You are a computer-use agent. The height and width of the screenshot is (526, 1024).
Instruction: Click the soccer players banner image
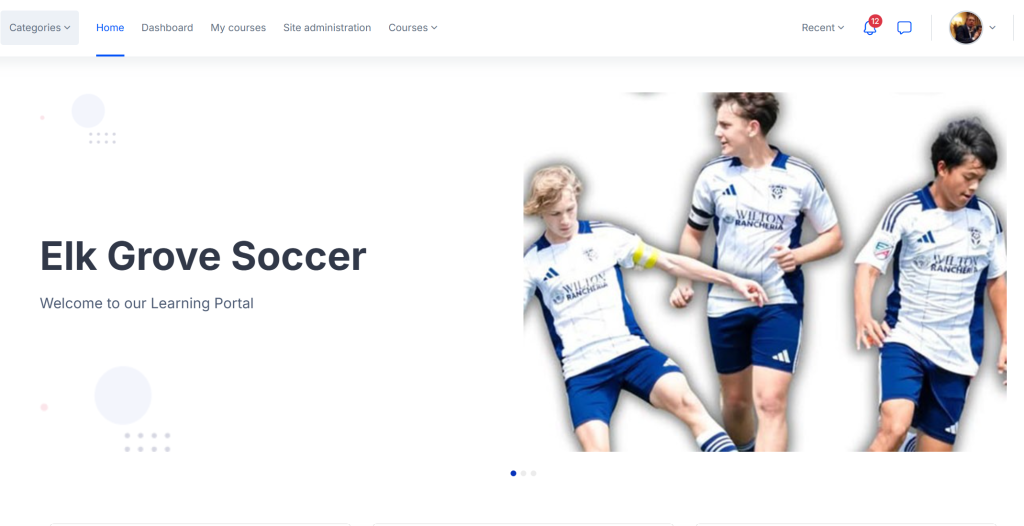point(765,272)
